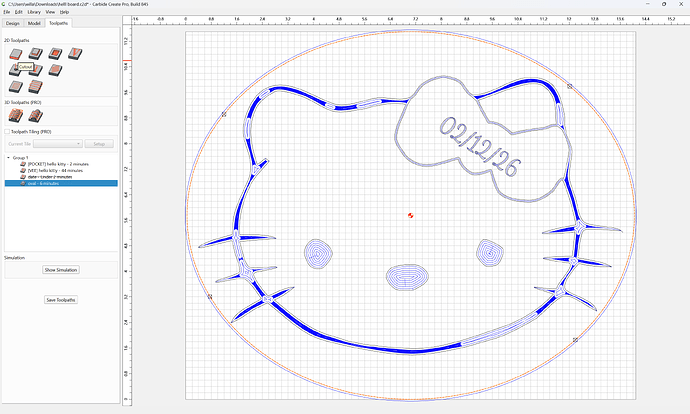Click the nose pocket shape on canvas
This screenshot has height=414, width=690.
(x=407, y=277)
